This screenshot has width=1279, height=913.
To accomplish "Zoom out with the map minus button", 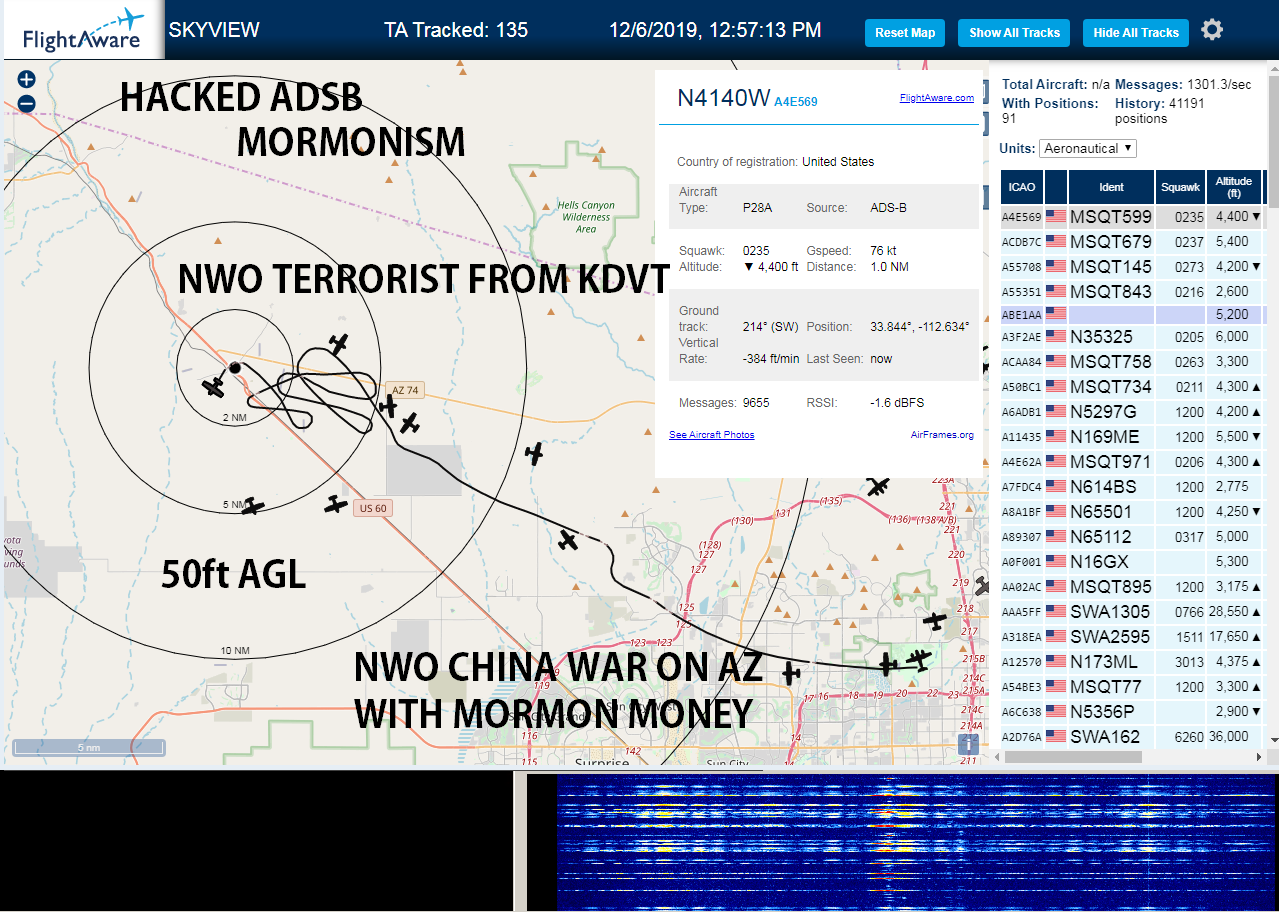I will [x=27, y=103].
